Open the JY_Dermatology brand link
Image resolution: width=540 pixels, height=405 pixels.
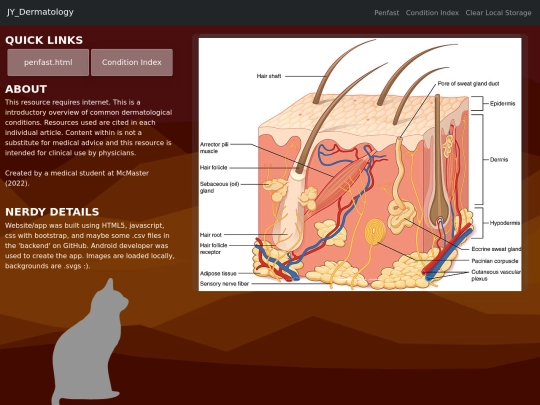[x=40, y=12]
